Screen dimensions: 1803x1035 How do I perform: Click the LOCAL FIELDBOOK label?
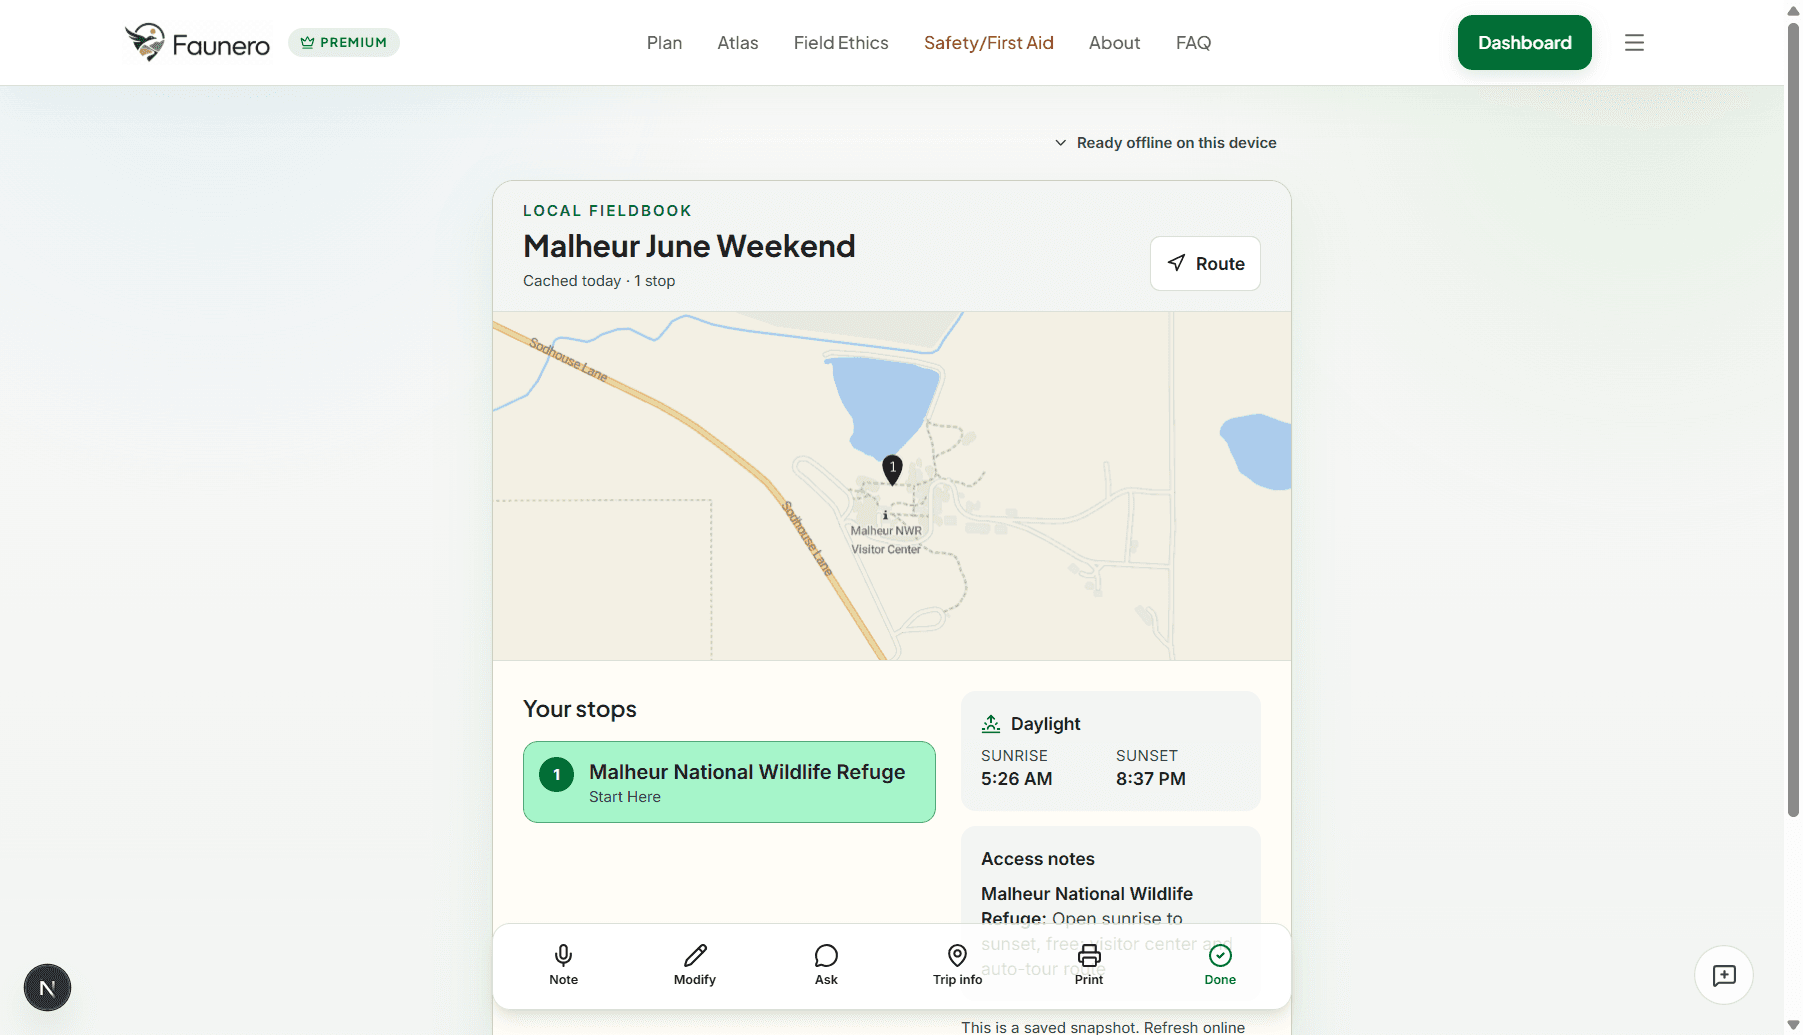(607, 211)
